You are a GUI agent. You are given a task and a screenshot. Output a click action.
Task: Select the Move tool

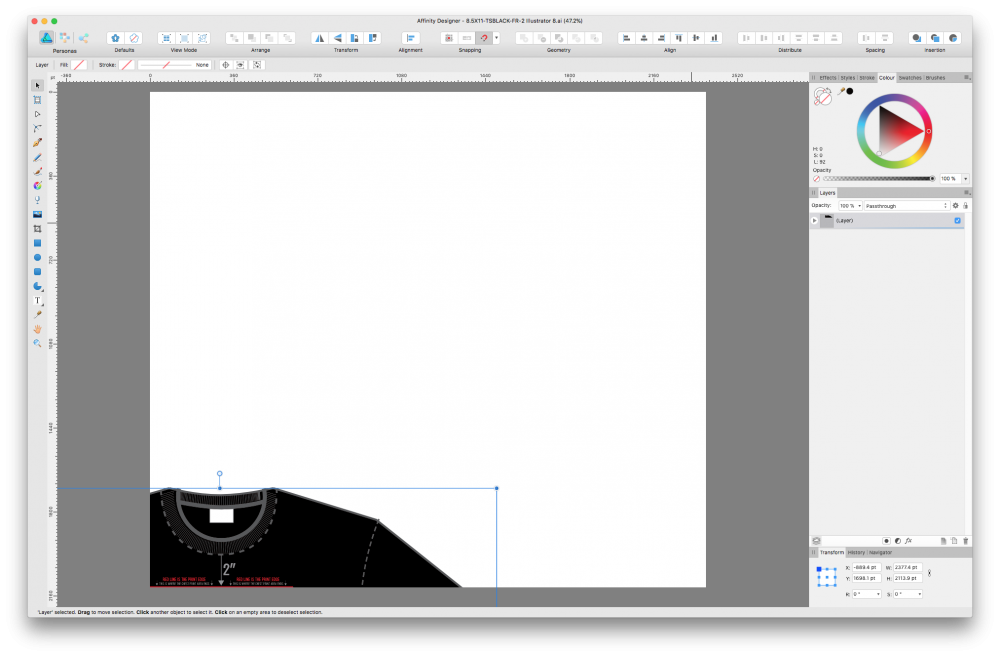37,85
